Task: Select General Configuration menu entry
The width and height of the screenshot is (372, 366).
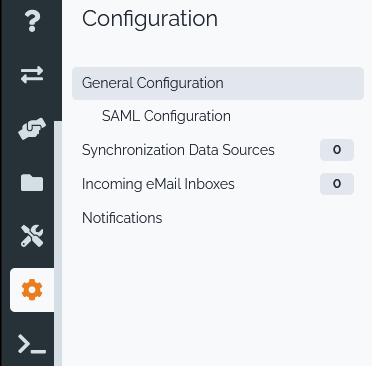Action: [x=218, y=83]
